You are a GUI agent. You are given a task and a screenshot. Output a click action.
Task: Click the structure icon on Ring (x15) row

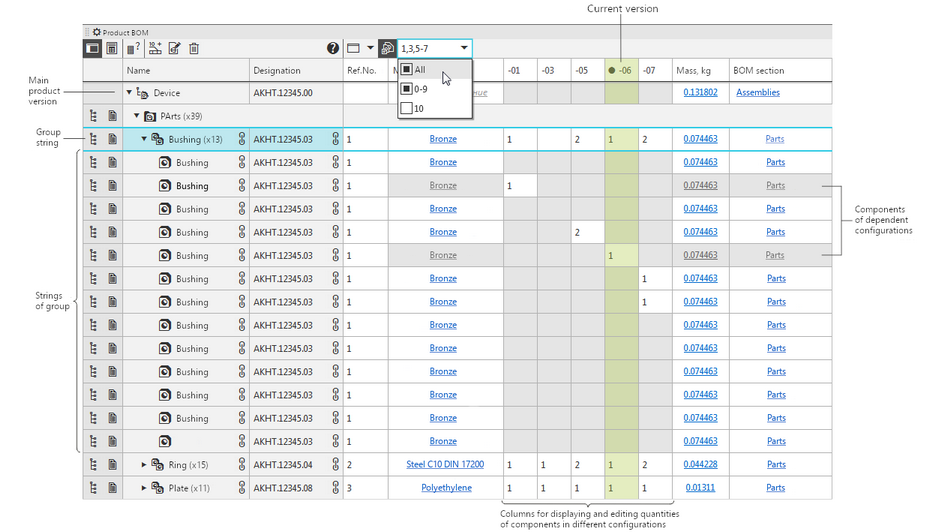(93, 464)
